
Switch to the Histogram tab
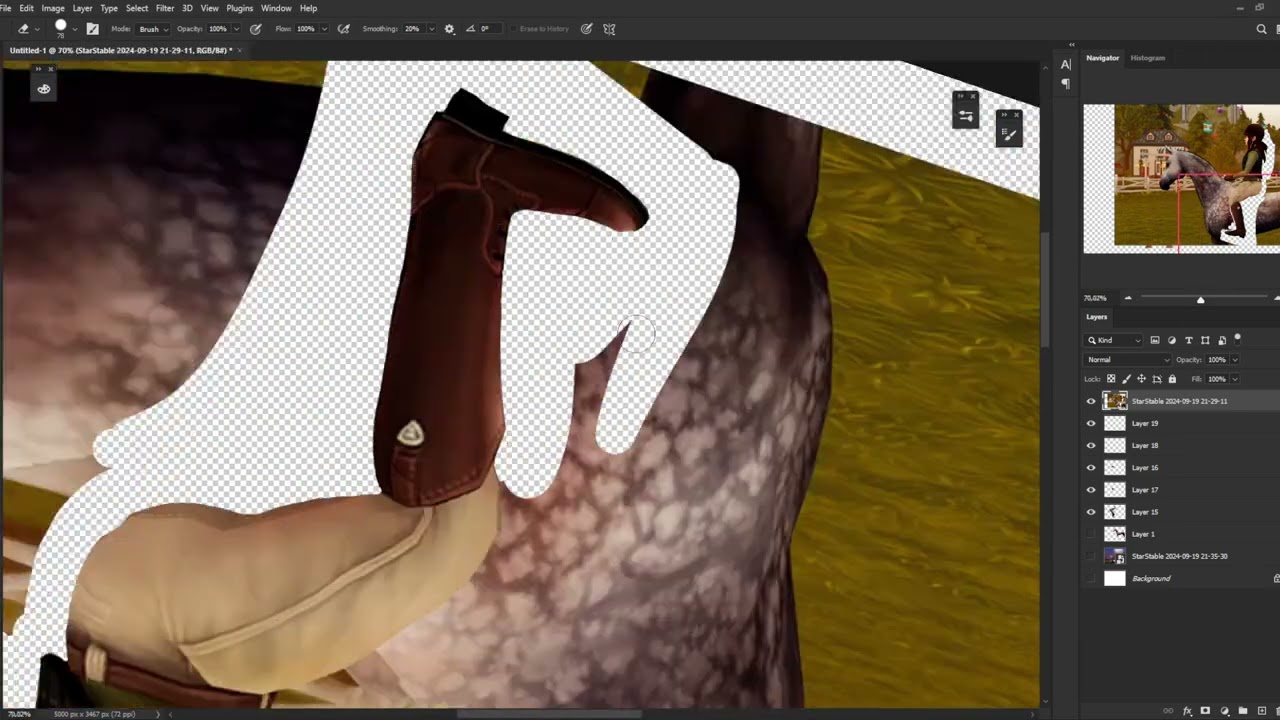pyautogui.click(x=1147, y=58)
